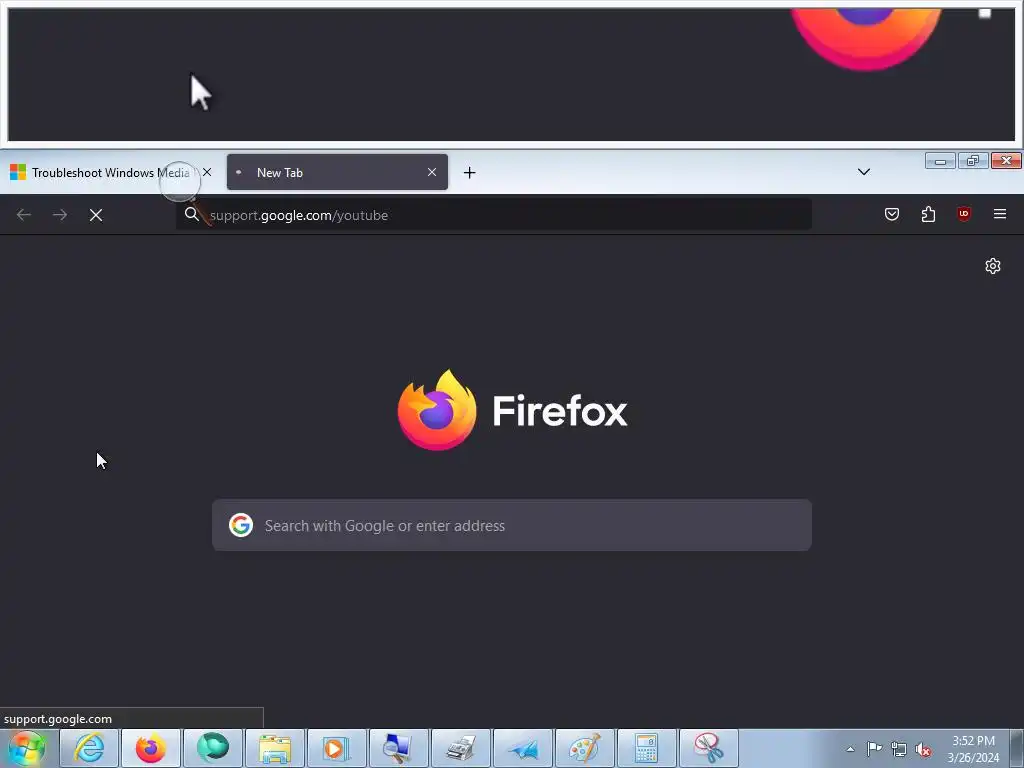Open the Windows Start menu
This screenshot has width=1024, height=768.
[27, 748]
